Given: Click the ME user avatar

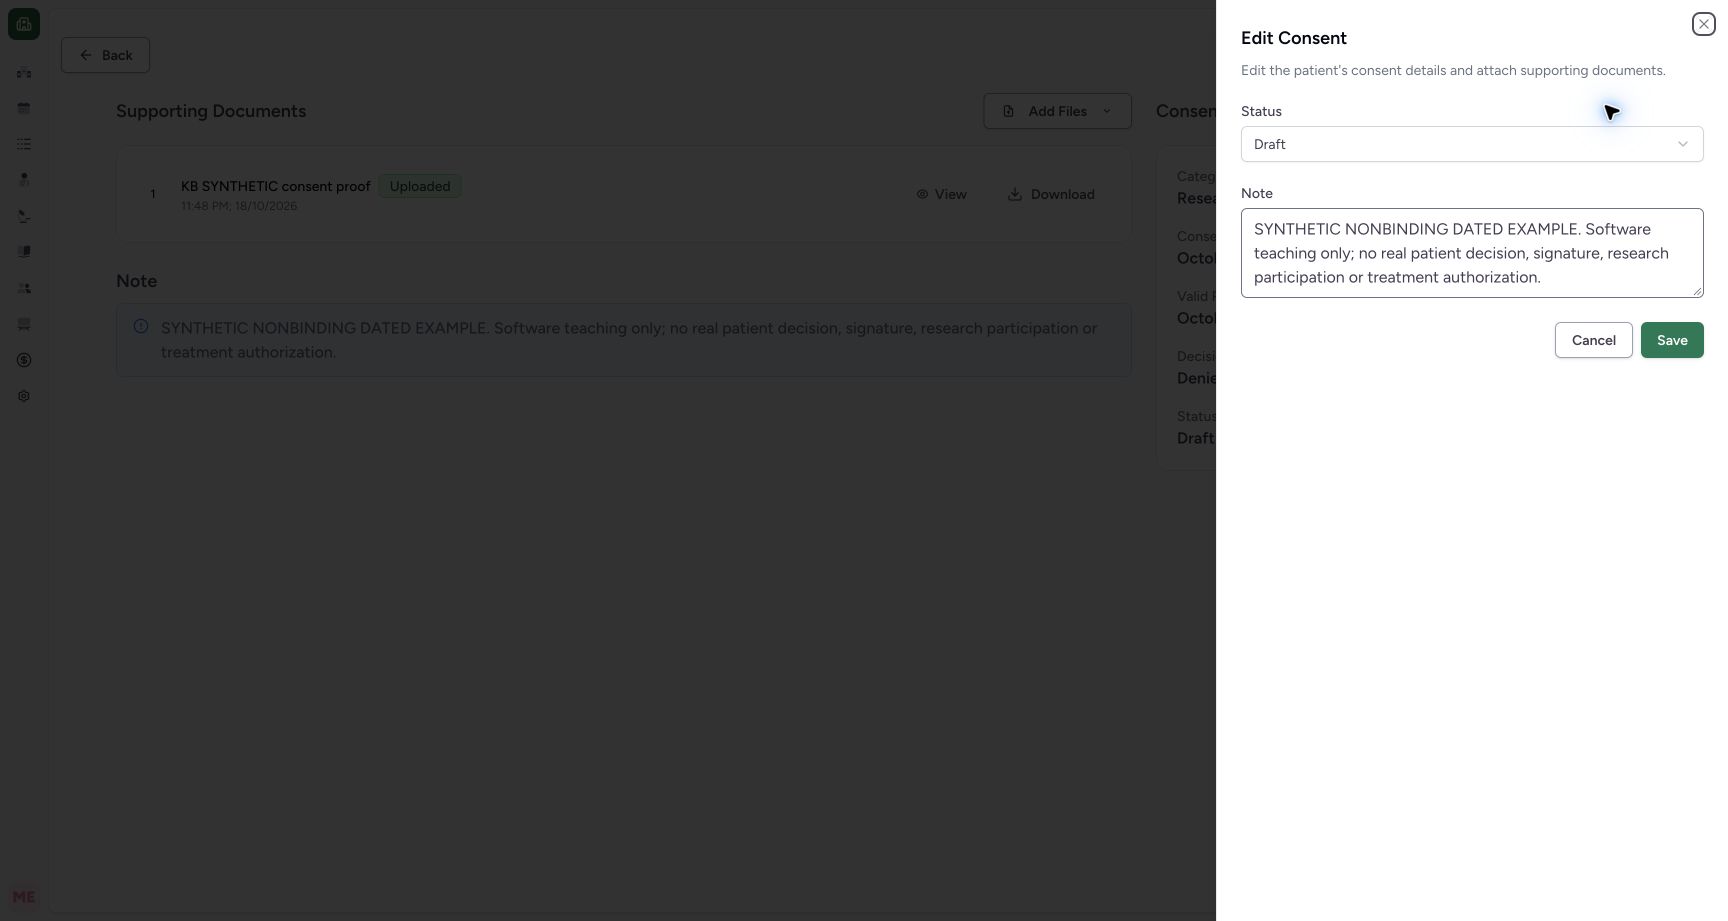Looking at the screenshot, I should tap(24, 897).
